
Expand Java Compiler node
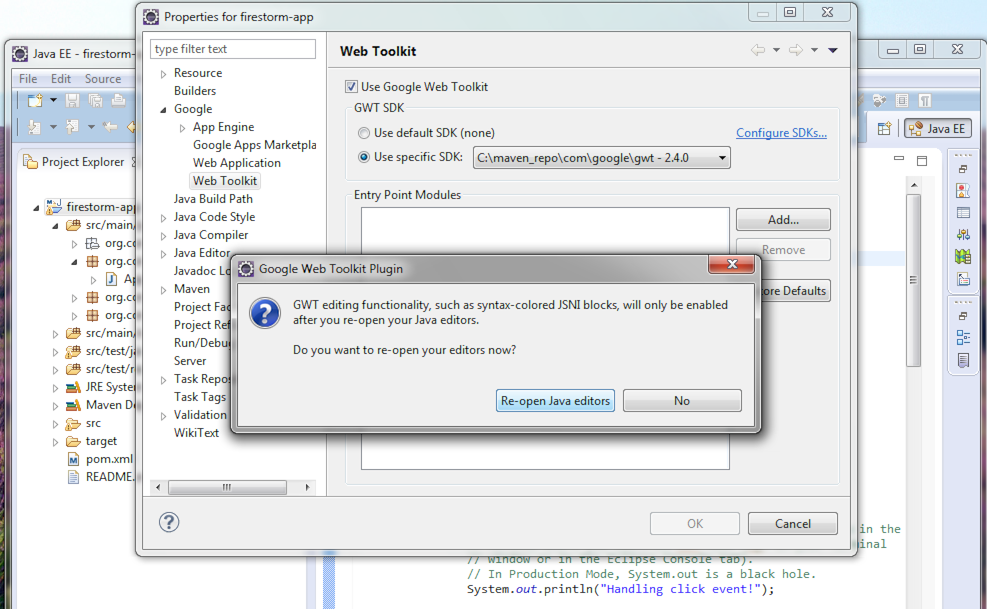point(163,236)
